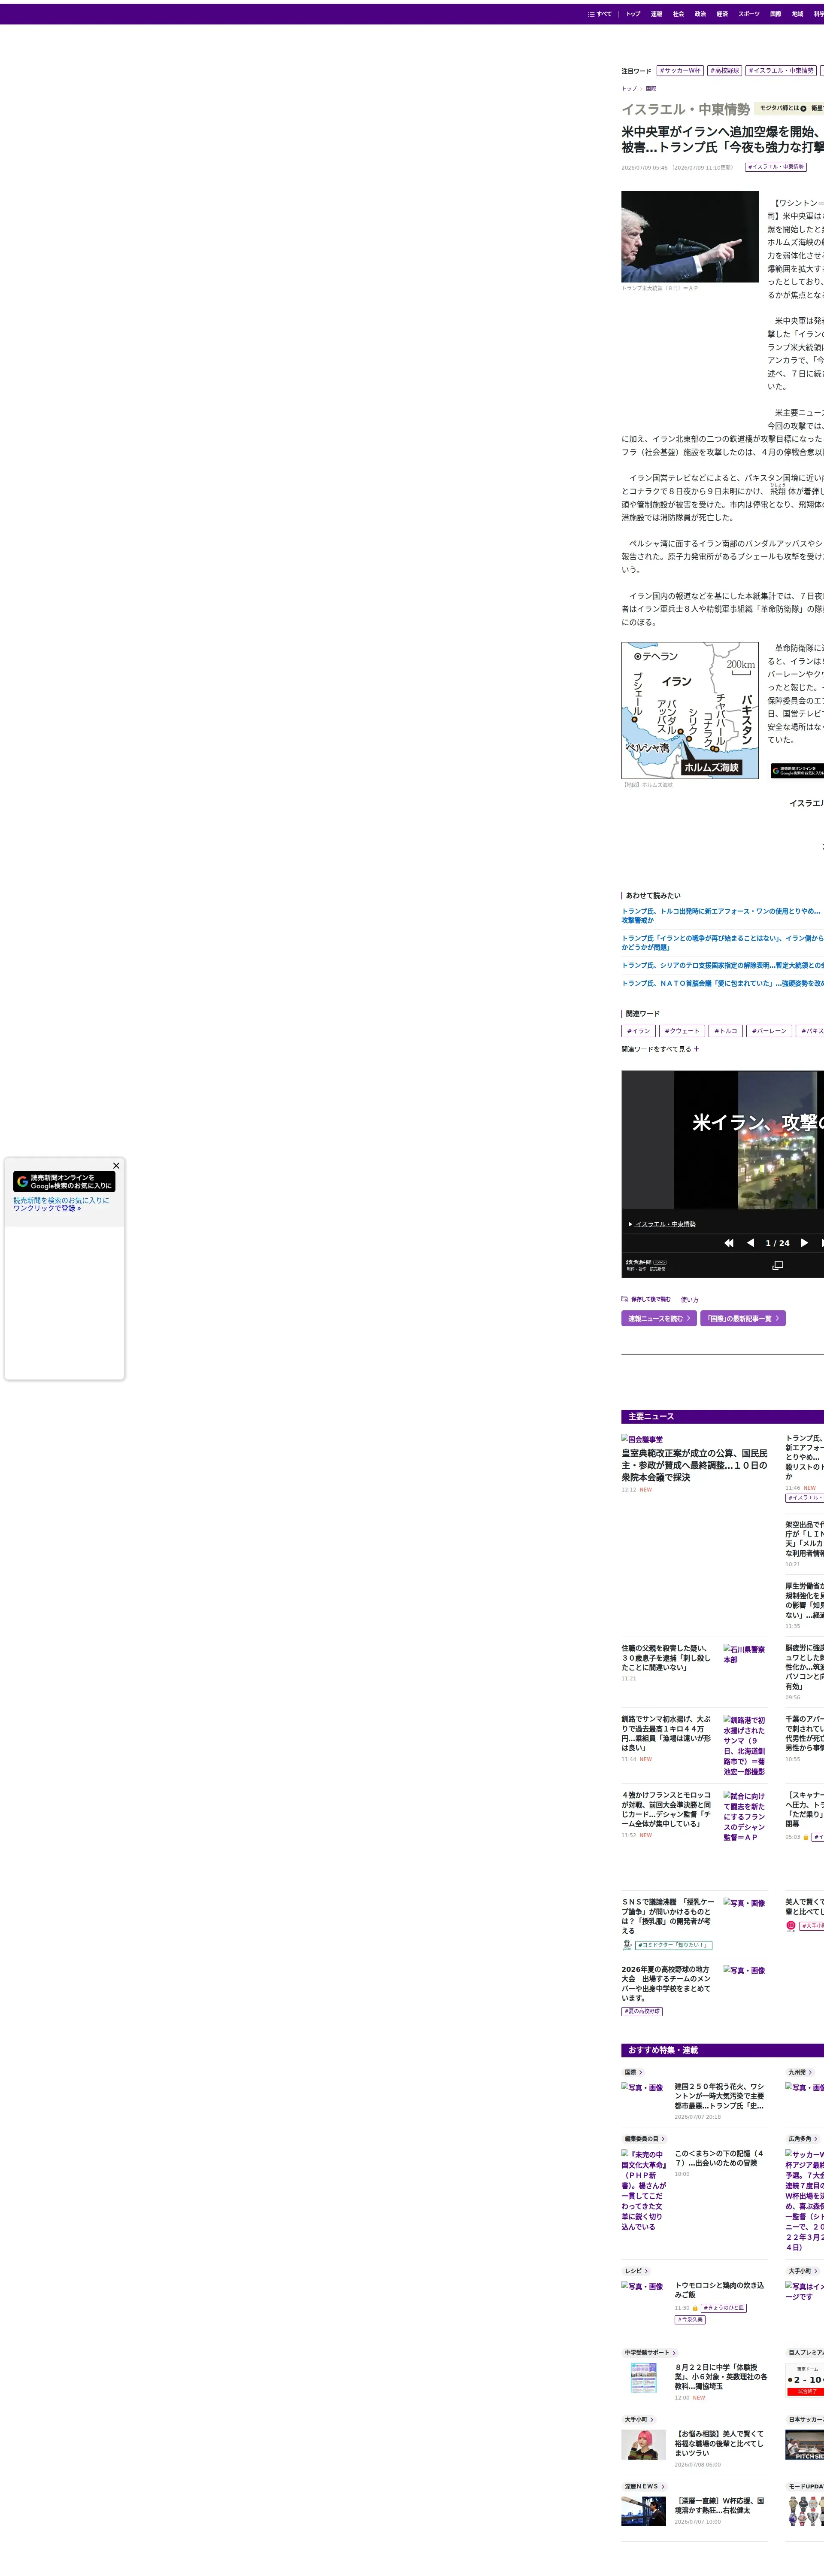The width and height of the screenshot is (824, 2576).
Task: Click the #高校野球 trending tag
Action: click(x=725, y=71)
